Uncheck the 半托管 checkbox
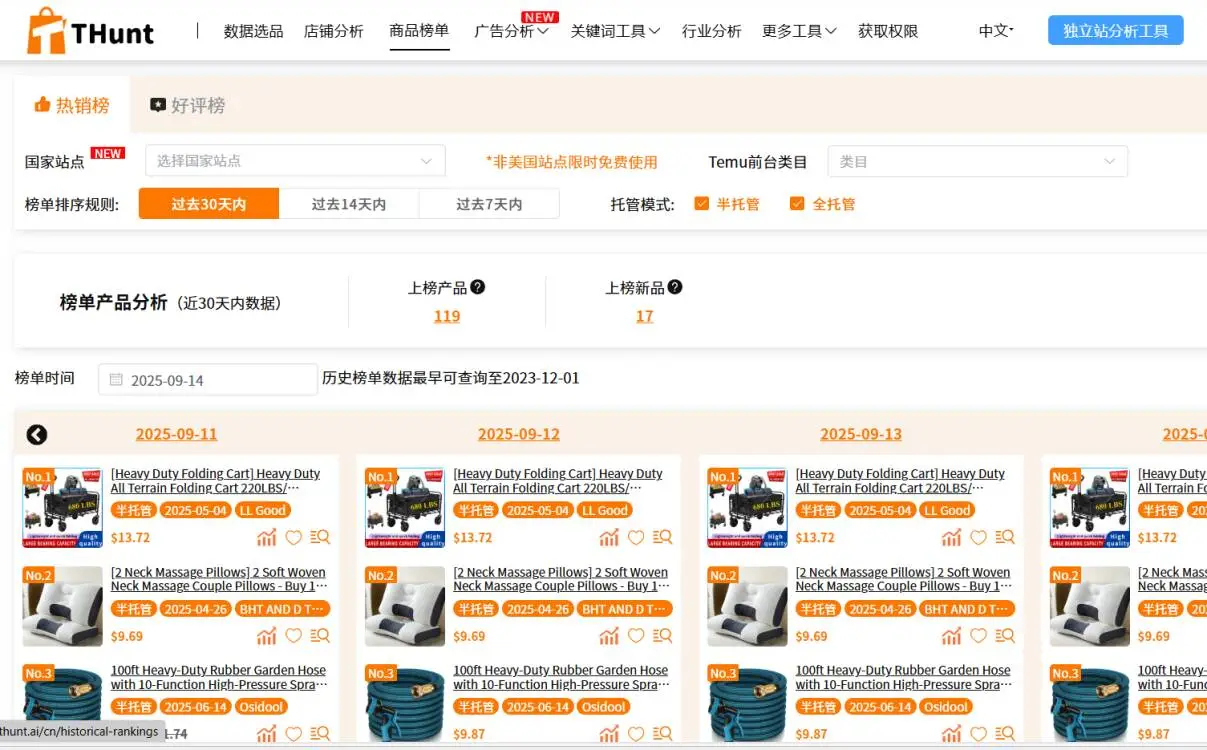This screenshot has width=1207, height=750. (702, 204)
